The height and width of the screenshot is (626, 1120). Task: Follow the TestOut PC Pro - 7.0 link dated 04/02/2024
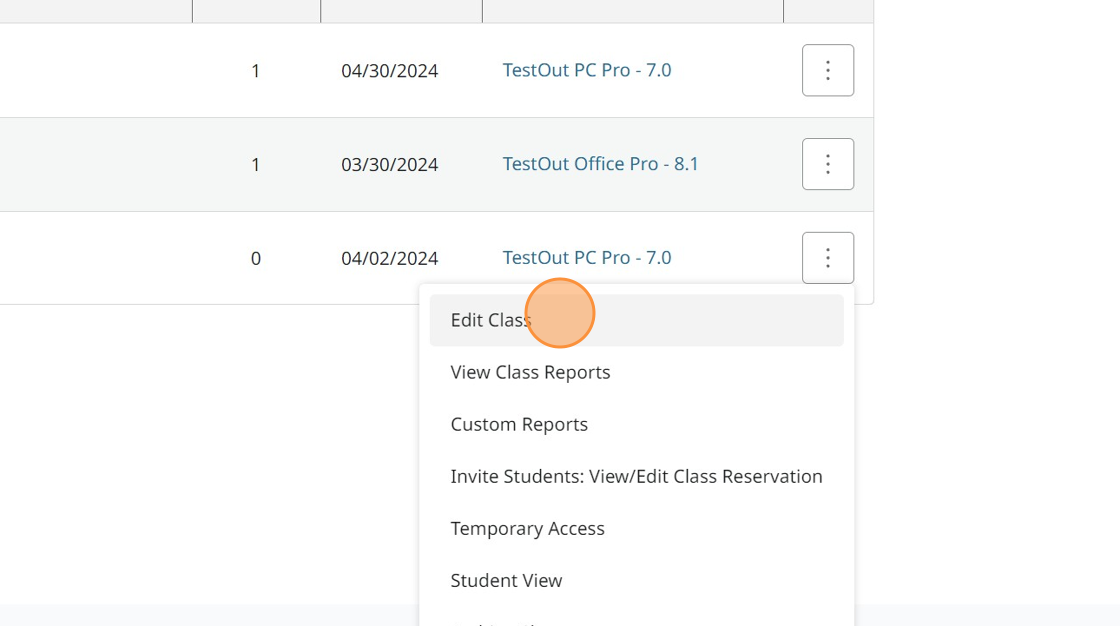586,258
